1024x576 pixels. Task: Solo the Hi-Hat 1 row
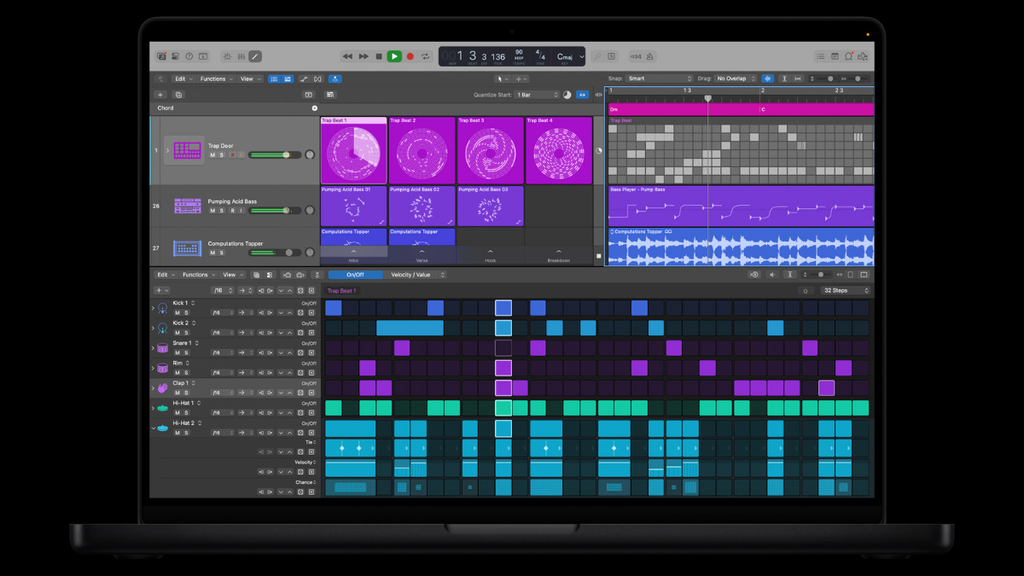click(x=186, y=412)
